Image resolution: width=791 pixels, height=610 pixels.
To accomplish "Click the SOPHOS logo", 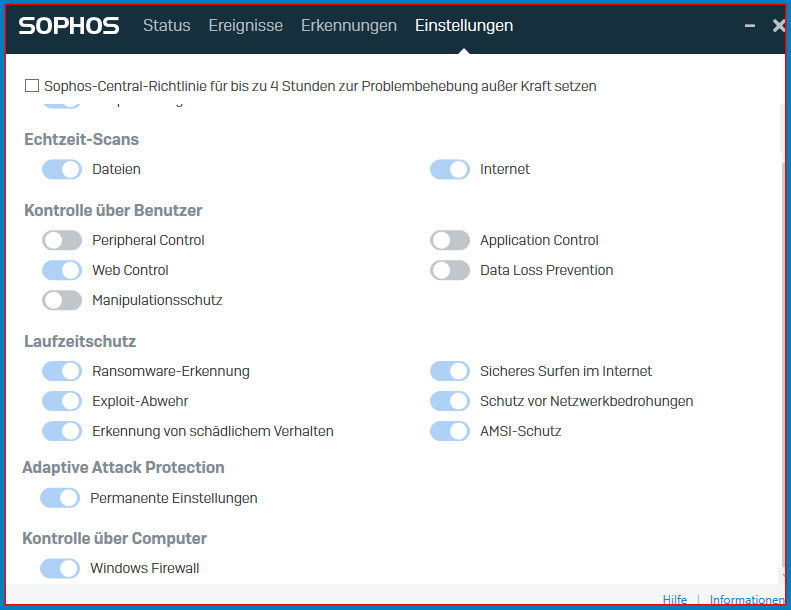I will point(69,26).
